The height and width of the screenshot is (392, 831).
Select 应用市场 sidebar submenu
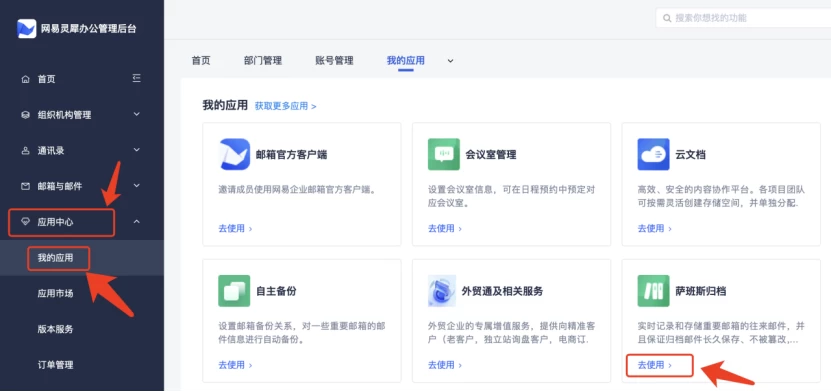click(55, 293)
